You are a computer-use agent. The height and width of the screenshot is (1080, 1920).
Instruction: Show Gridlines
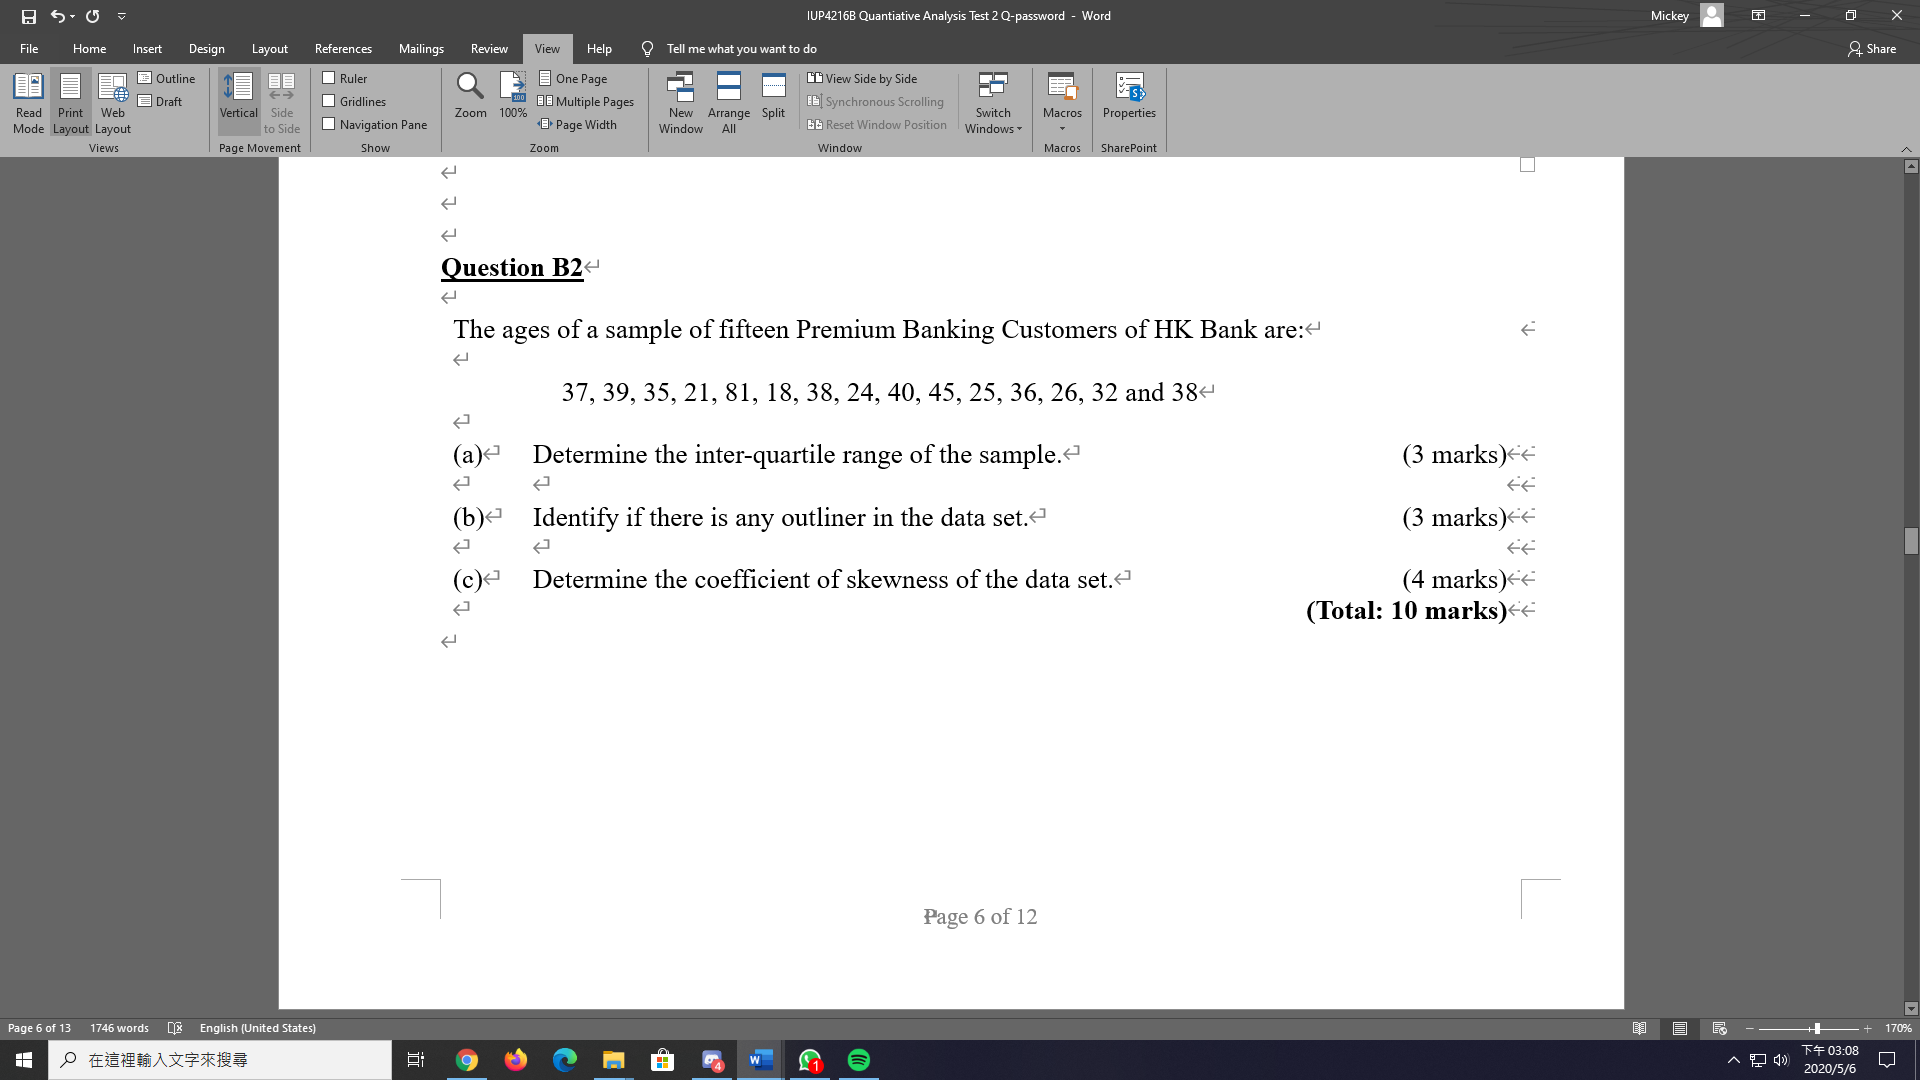pos(328,100)
